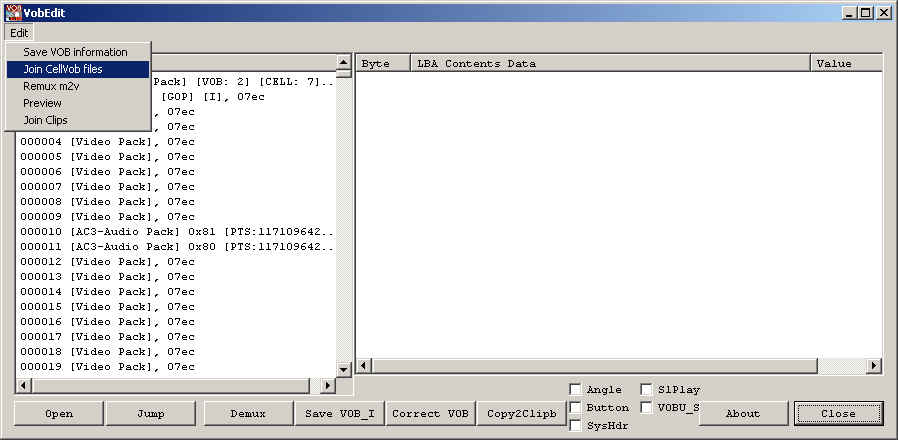
Task: Select row 000004 [Video Pack]
Action: [x=175, y=142]
